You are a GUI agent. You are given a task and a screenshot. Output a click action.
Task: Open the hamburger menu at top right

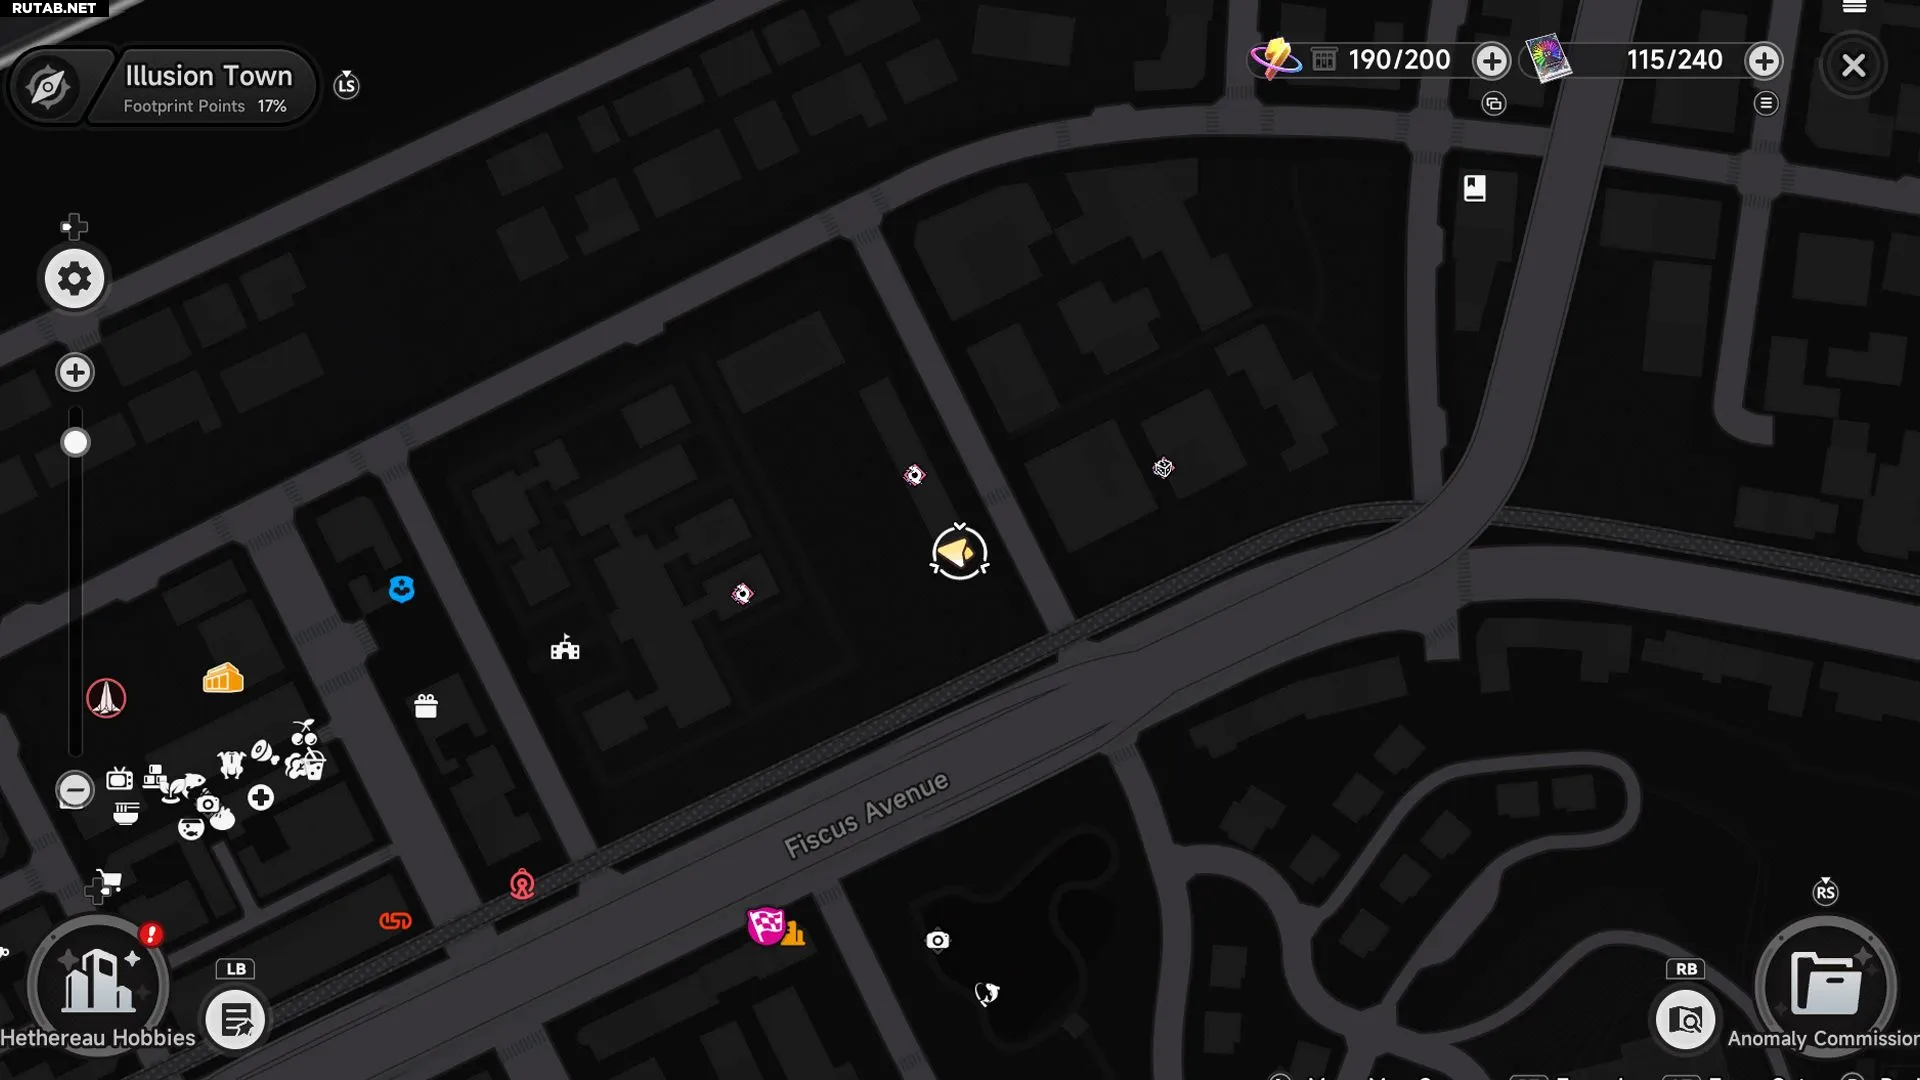click(x=1855, y=7)
